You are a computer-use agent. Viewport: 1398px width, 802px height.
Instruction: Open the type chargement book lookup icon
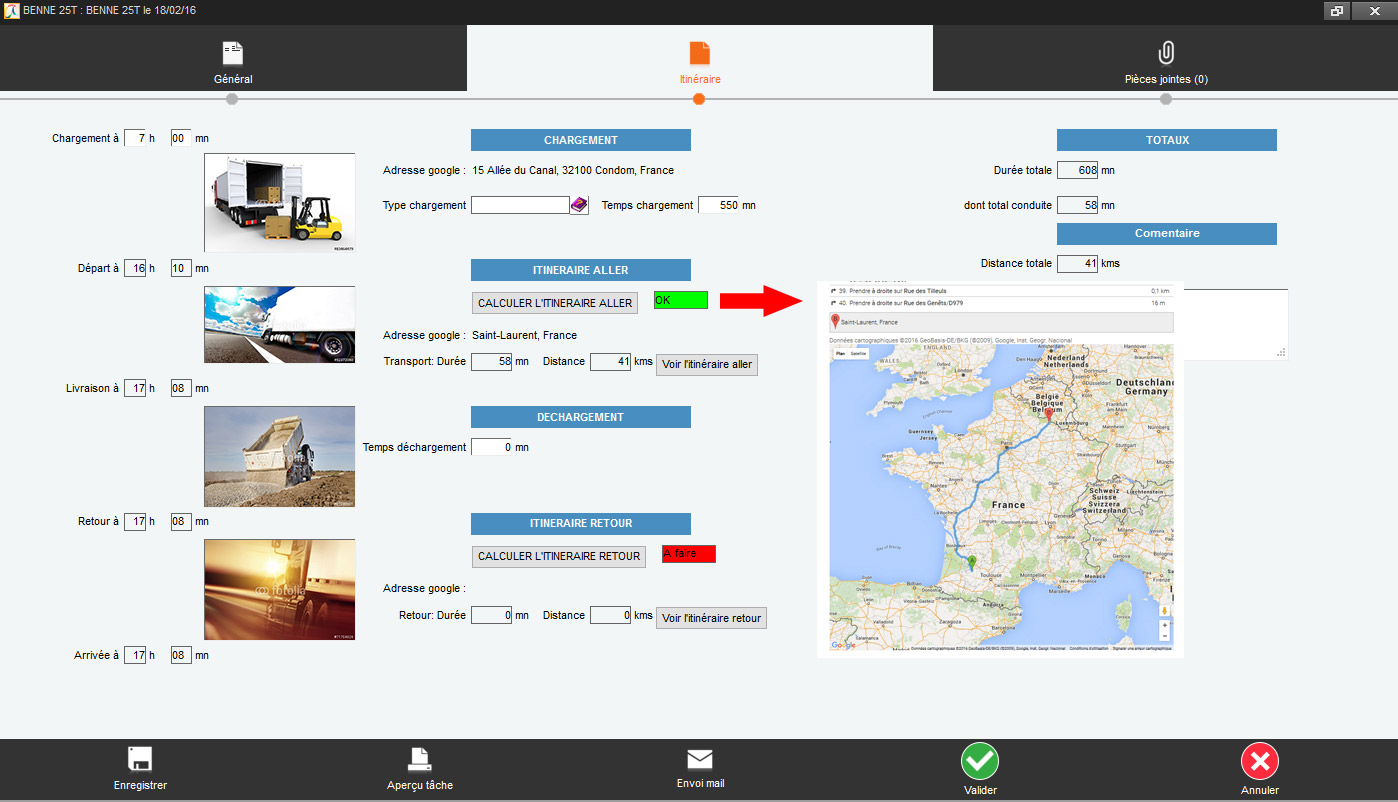coord(579,205)
